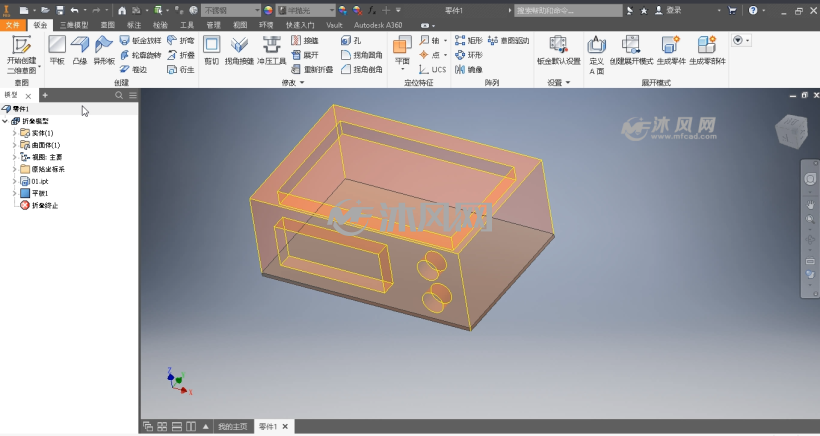Viewport: 820px width, 436px height.
Task: Click the ViewCube in the viewport
Action: click(790, 131)
